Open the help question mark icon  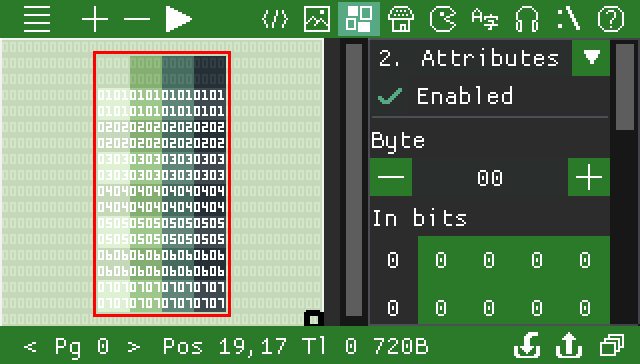coord(611,19)
